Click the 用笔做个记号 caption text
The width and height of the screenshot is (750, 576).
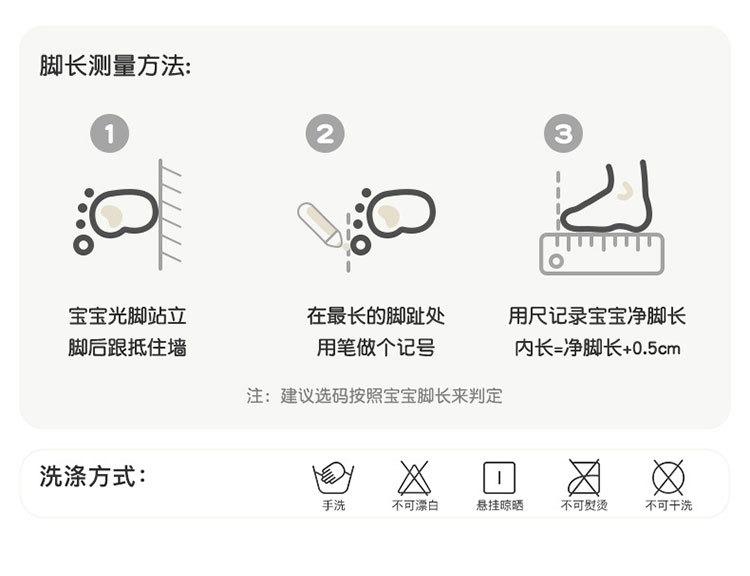(376, 347)
